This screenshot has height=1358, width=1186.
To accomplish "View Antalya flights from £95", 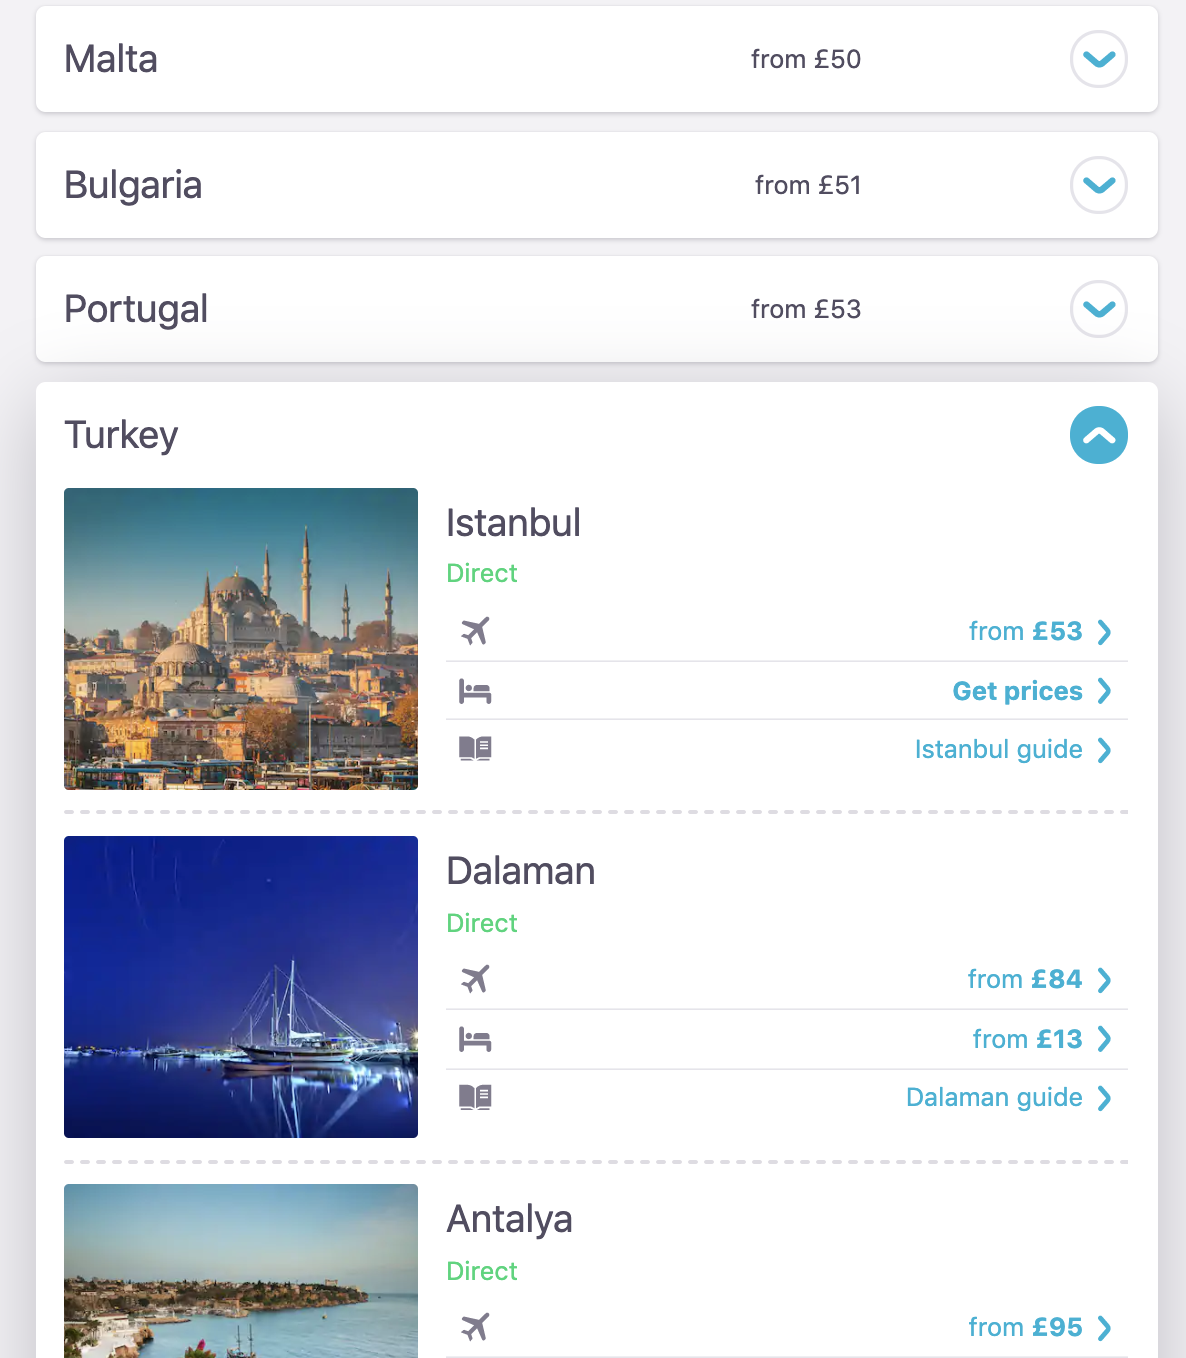I will 1038,1327.
